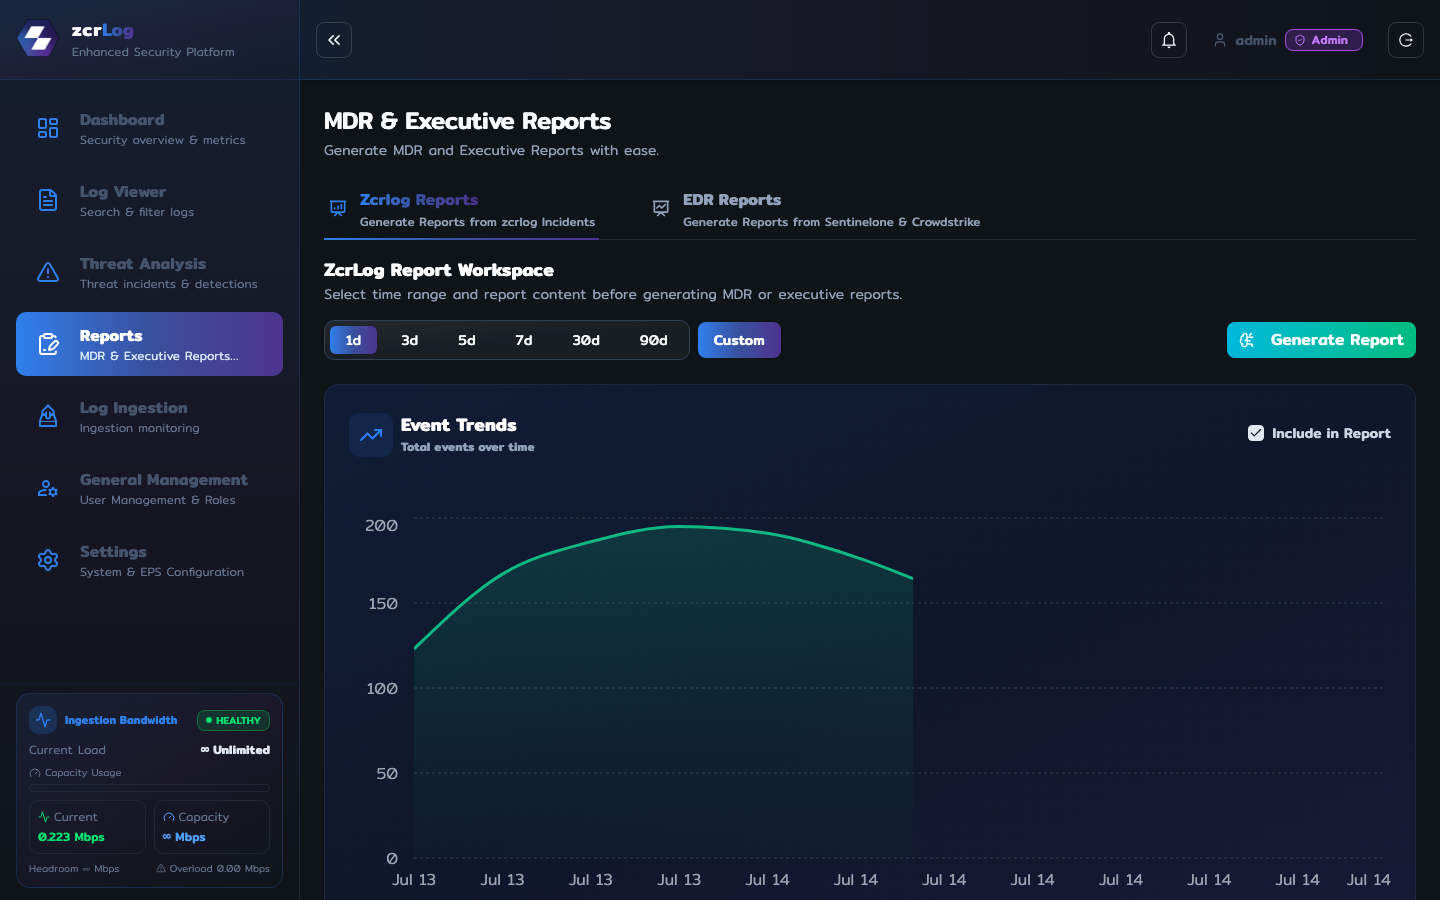Click the 'Headroom ∞ Mbps' text
Screen dimensions: 1440x900
[74, 868]
